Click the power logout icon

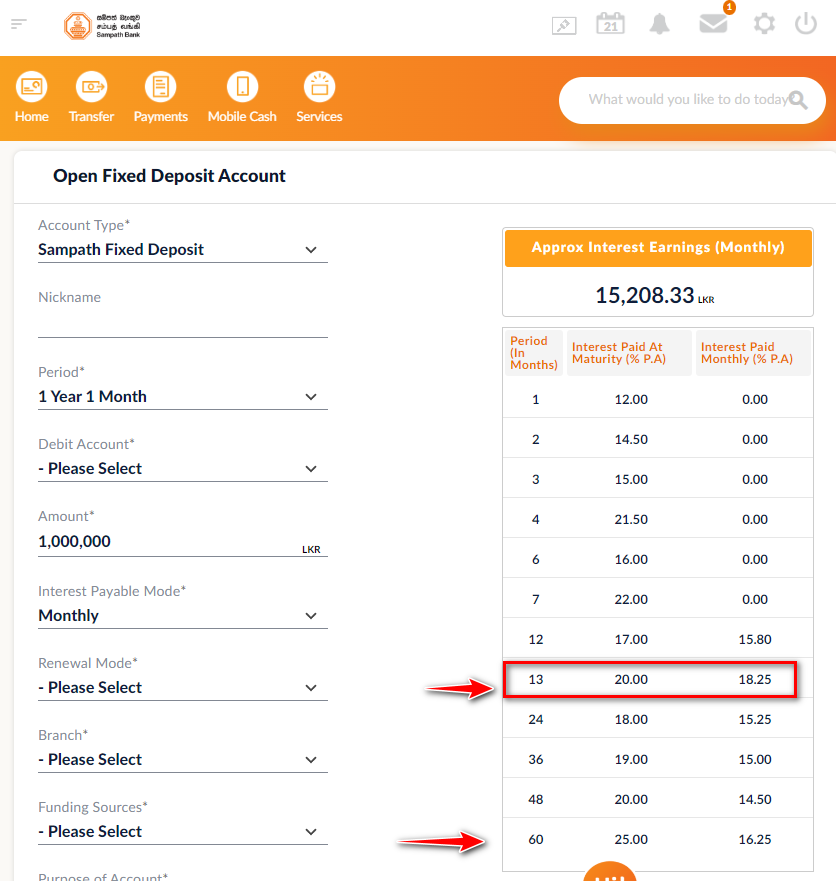tap(806, 24)
